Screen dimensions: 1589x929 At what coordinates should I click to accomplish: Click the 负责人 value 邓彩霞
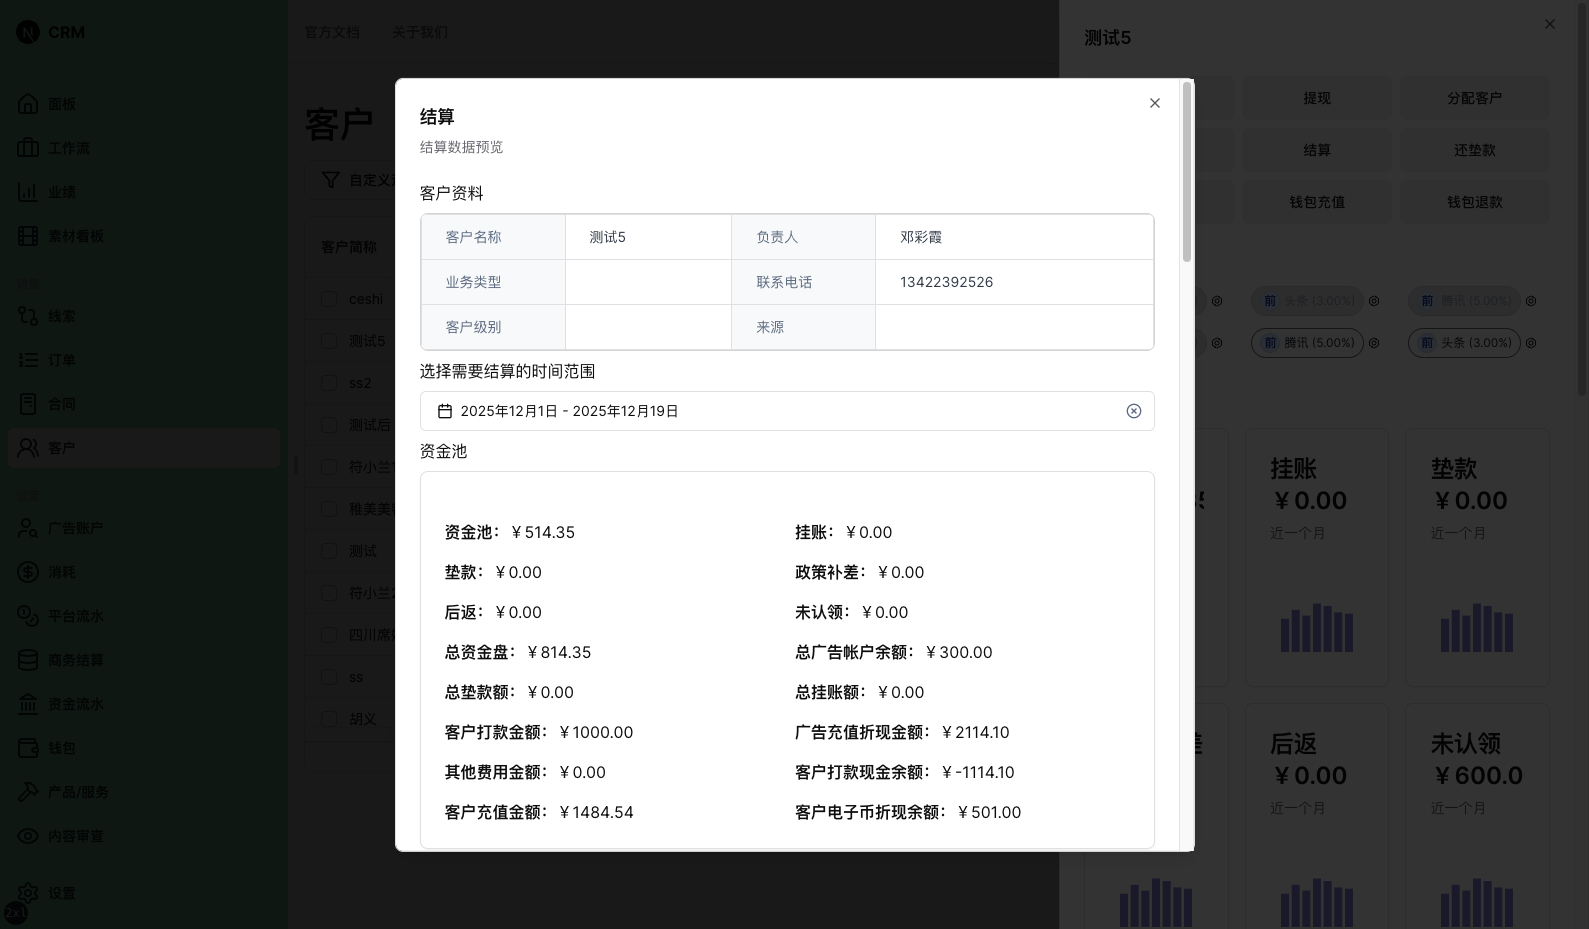point(921,237)
